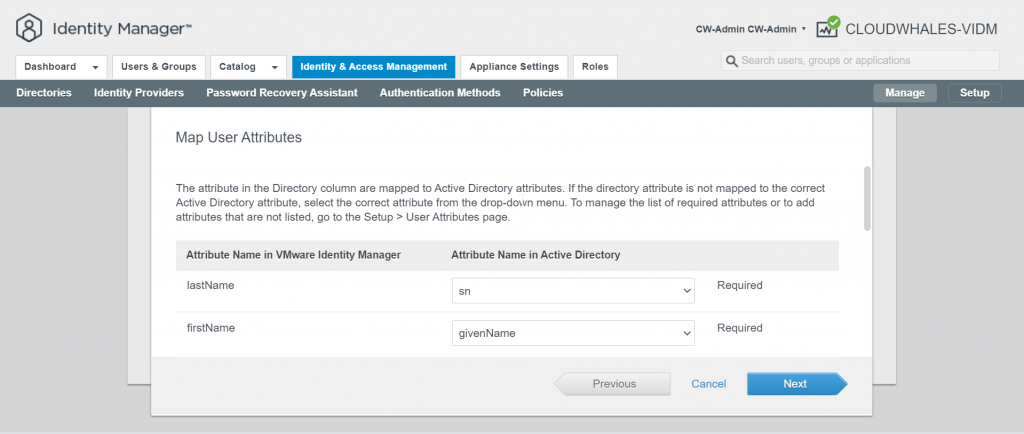Click the firstName attribute label
This screenshot has height=434, width=1024.
point(211,328)
